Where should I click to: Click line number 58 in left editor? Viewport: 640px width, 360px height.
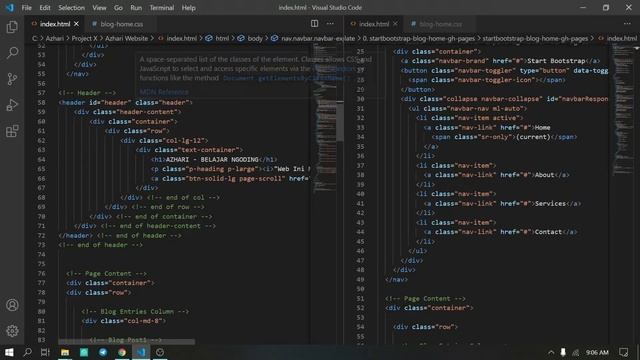coord(41,102)
